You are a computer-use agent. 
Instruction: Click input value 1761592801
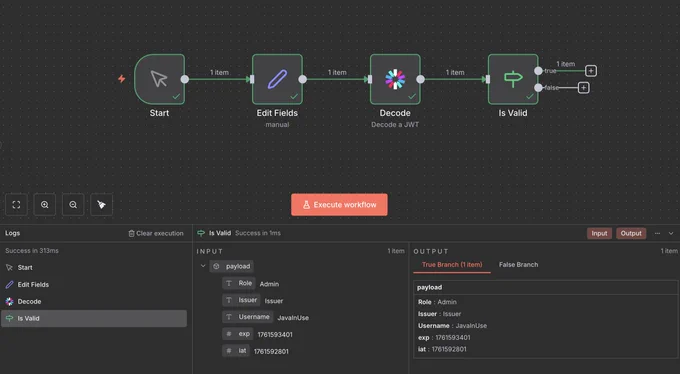[271, 351]
